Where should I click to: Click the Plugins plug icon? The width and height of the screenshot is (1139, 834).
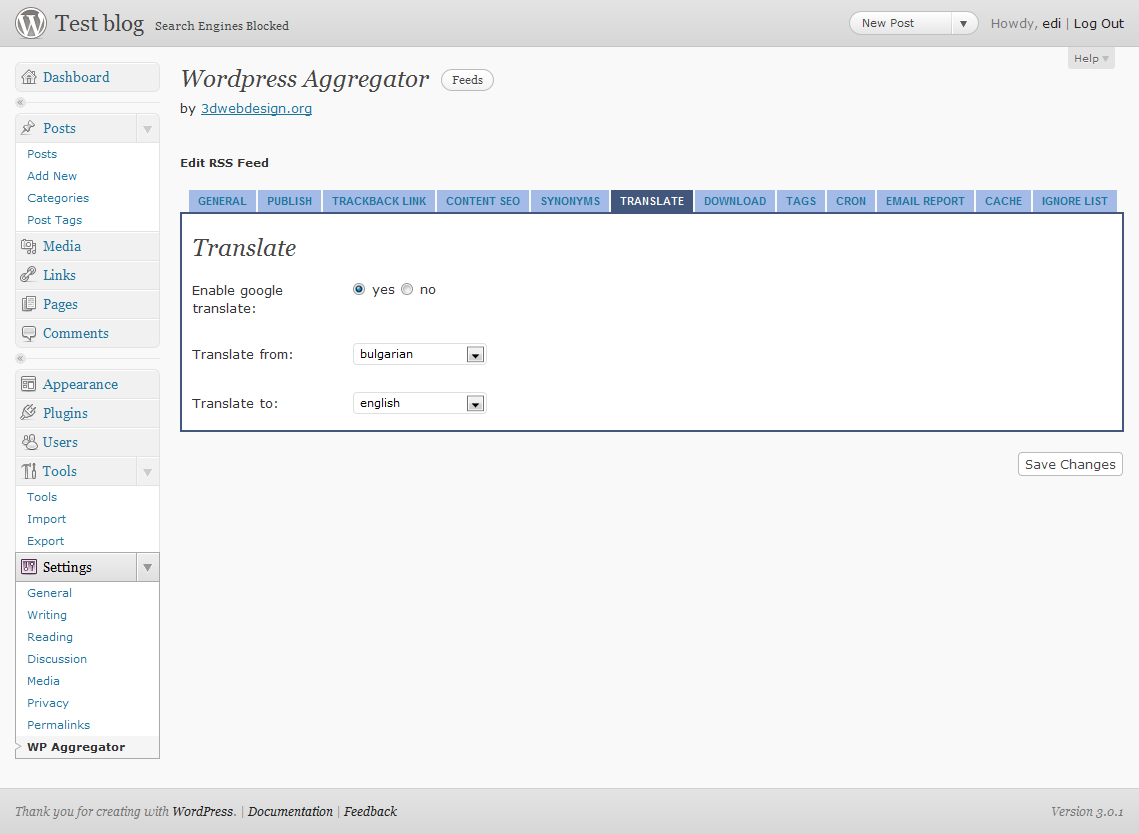click(x=28, y=413)
